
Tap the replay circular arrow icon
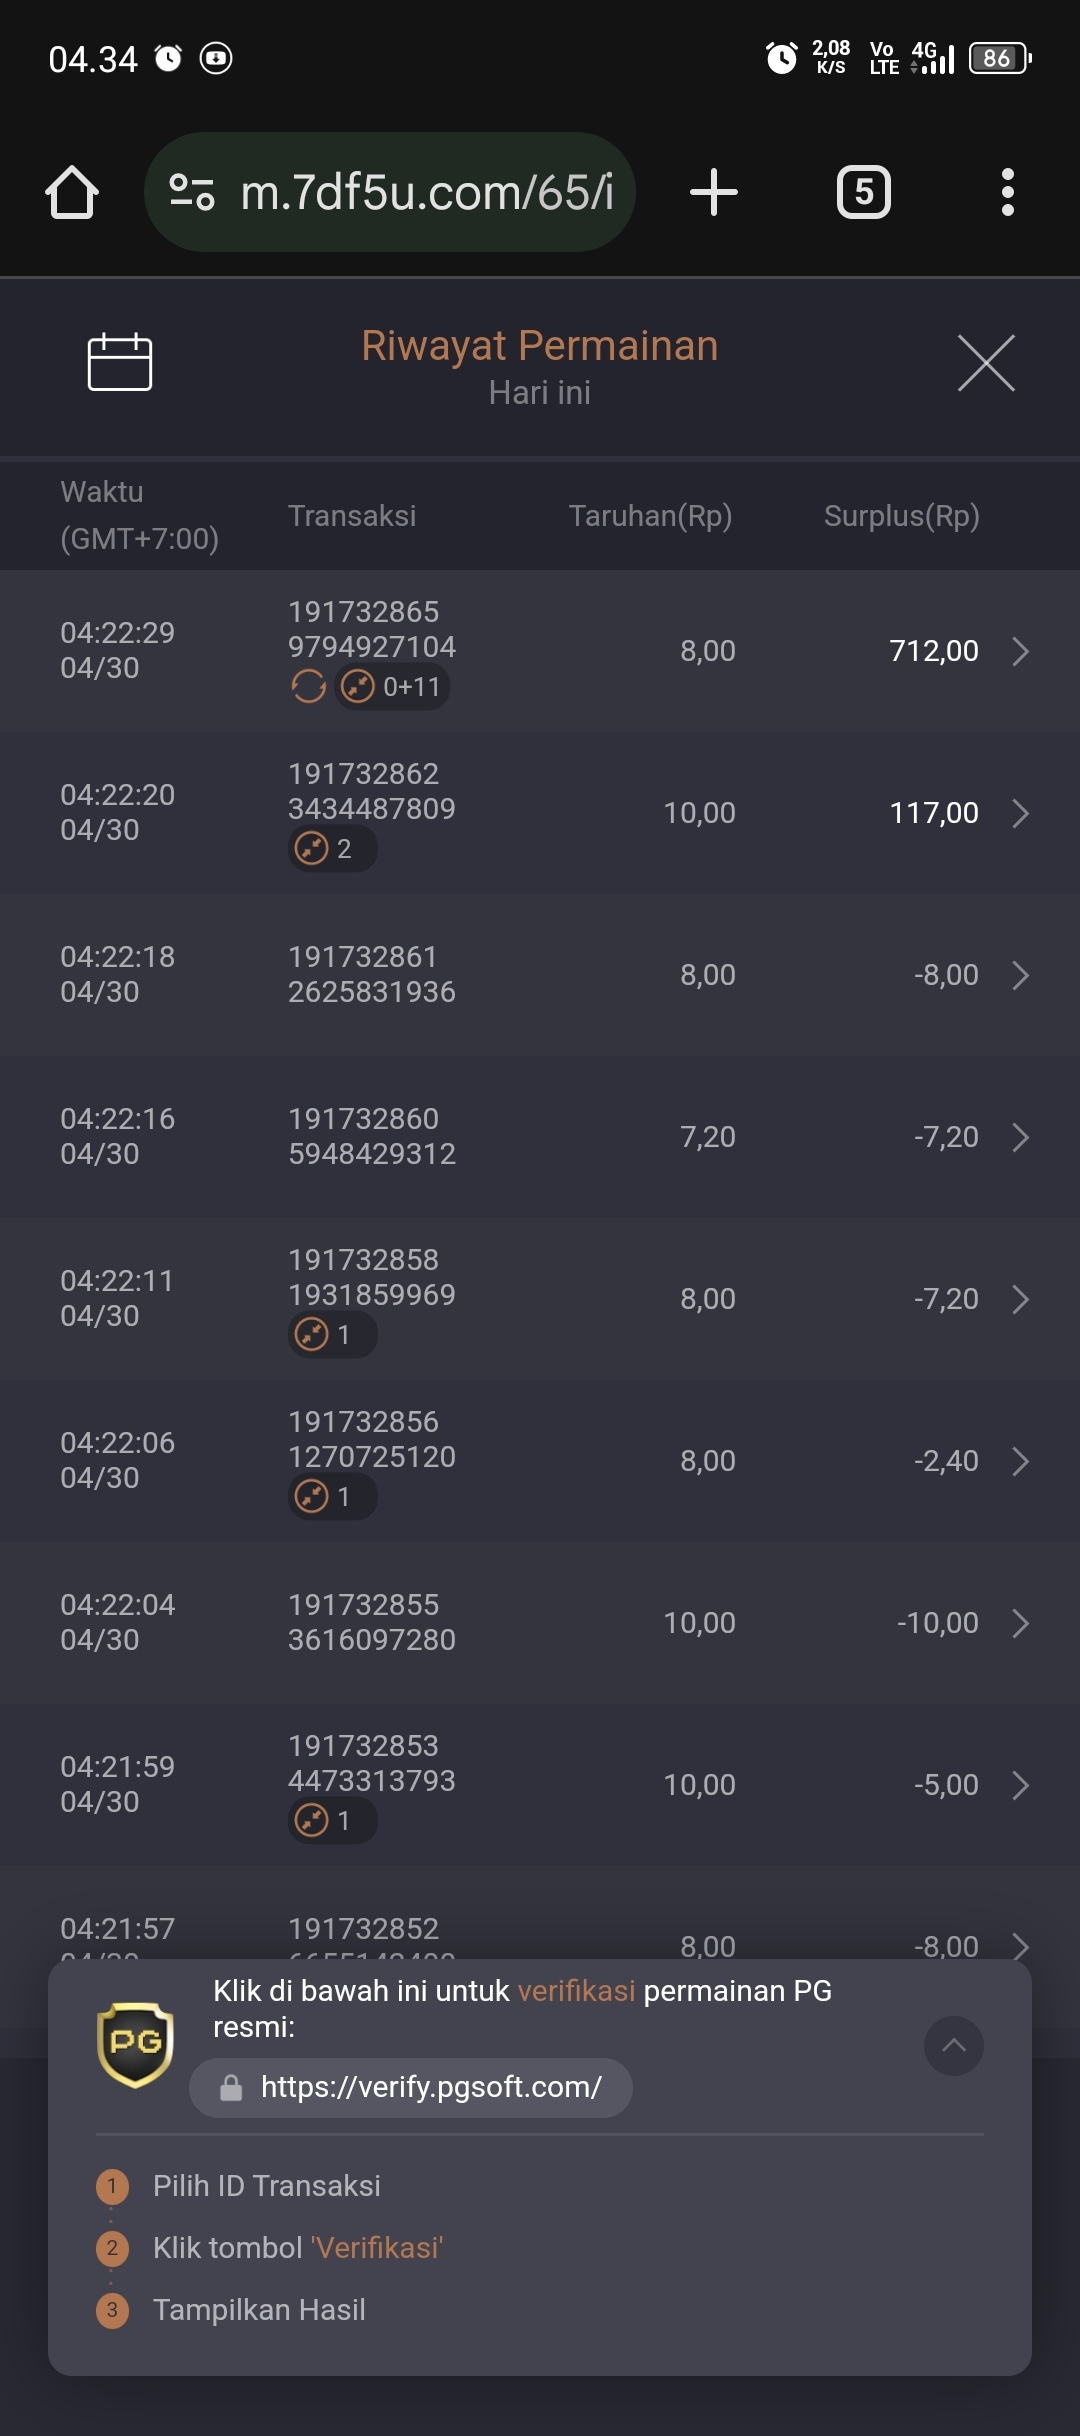tap(308, 687)
